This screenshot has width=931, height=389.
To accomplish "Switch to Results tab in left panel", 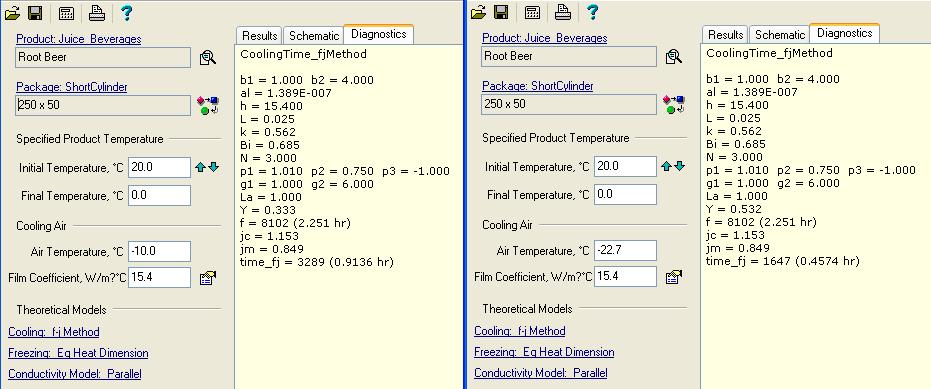I will pos(259,36).
